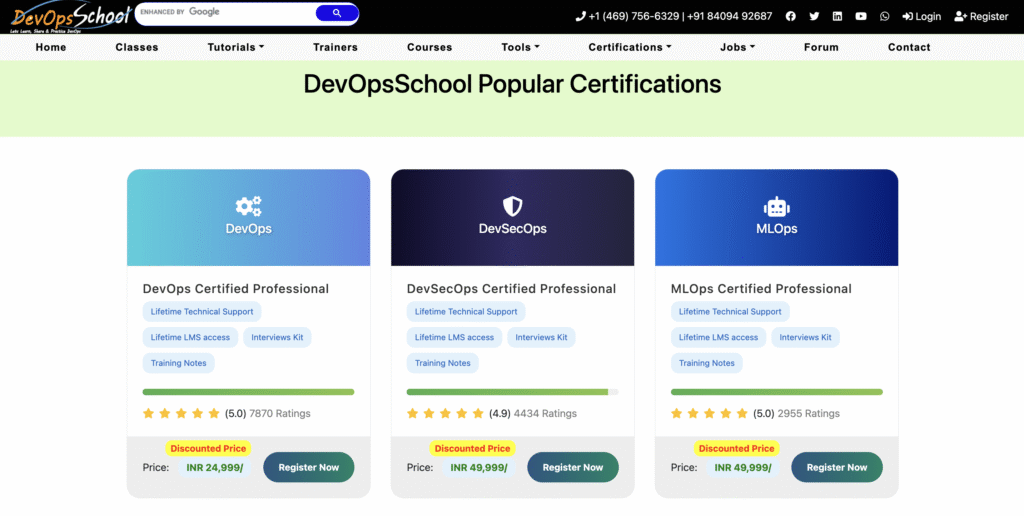This screenshot has width=1024, height=516.
Task: Click 4434 Ratings text
Action: [x=545, y=413]
